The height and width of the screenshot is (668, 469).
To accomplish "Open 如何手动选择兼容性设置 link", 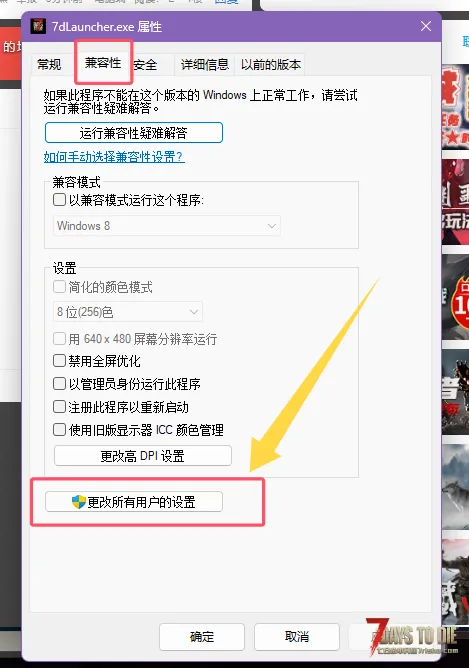I will coord(114,157).
